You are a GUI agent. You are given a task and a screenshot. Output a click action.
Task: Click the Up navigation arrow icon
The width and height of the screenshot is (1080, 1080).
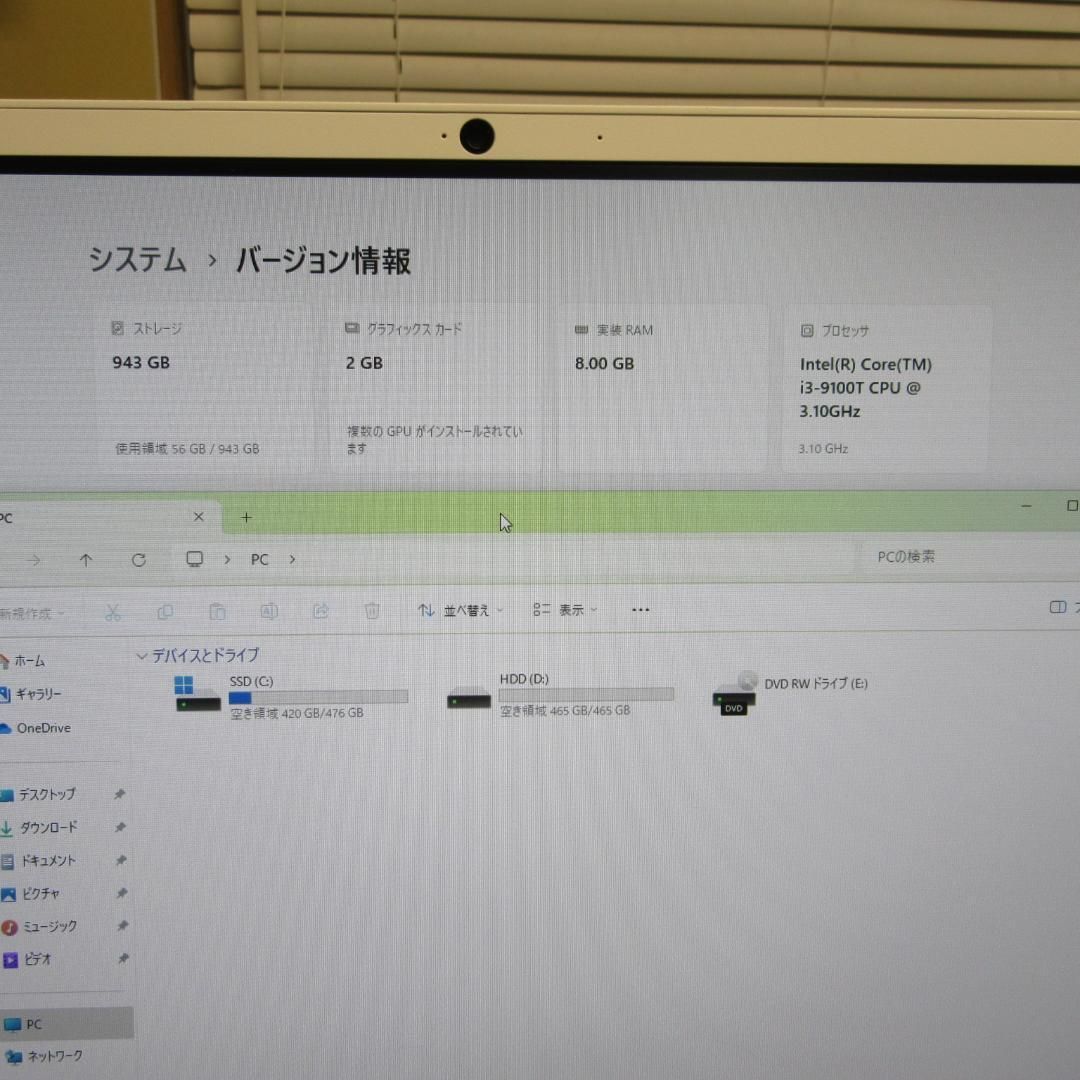86,559
